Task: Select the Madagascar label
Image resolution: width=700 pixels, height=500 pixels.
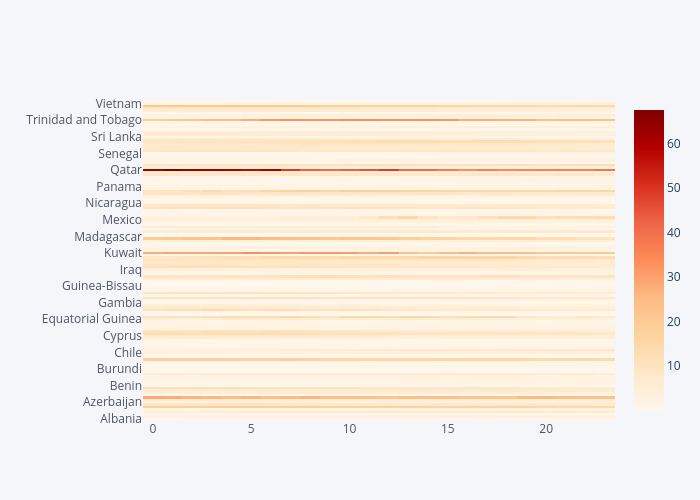Action: tap(107, 237)
